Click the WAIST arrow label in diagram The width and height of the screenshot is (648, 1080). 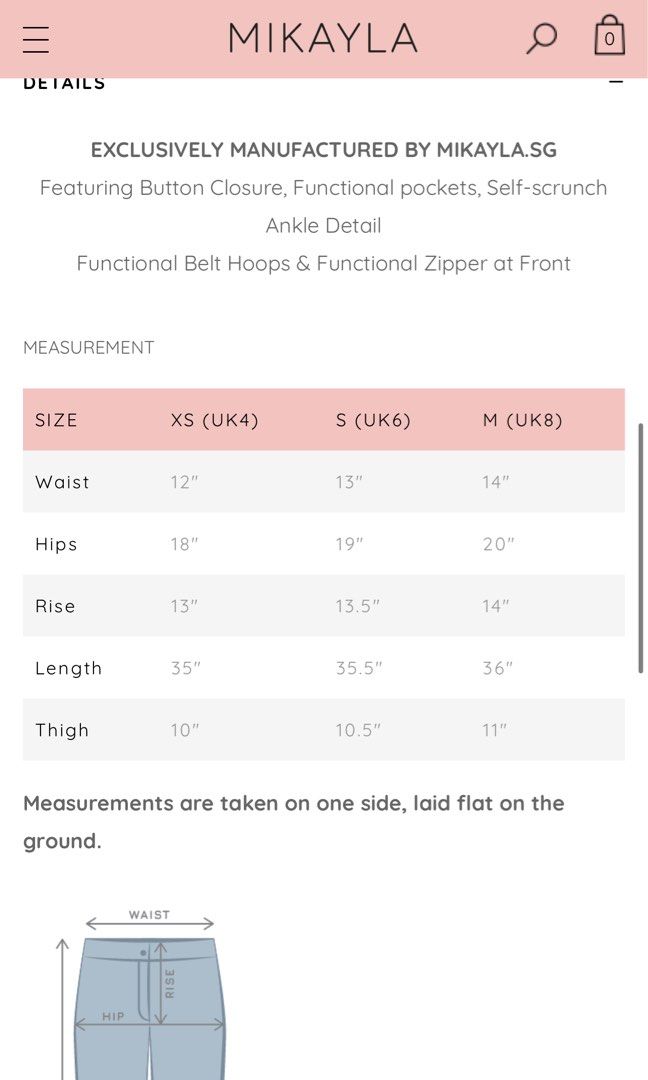click(149, 915)
